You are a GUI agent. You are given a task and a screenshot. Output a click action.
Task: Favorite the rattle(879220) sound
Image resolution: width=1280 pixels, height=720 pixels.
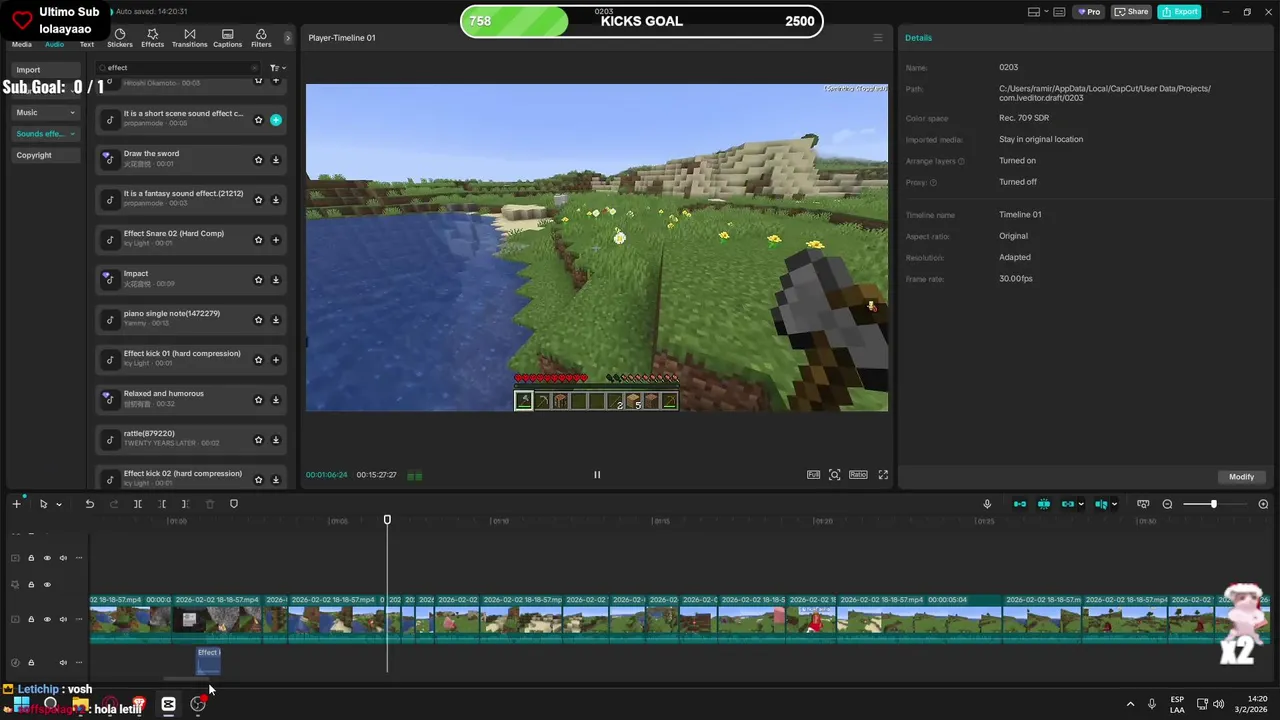pyautogui.click(x=258, y=440)
